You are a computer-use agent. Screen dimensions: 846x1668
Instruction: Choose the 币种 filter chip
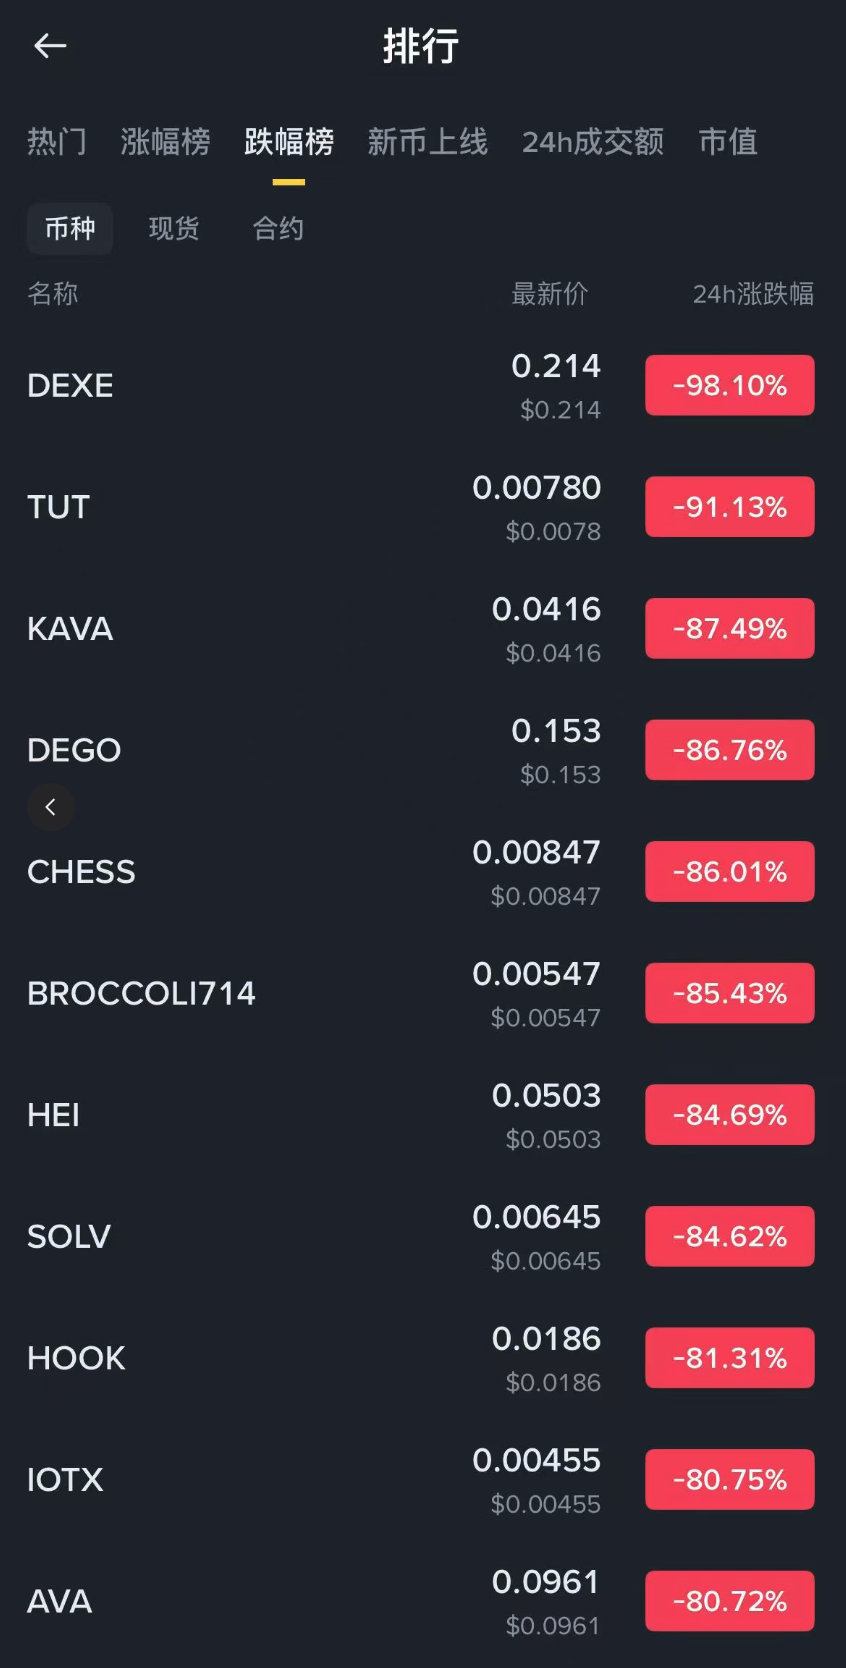point(70,228)
